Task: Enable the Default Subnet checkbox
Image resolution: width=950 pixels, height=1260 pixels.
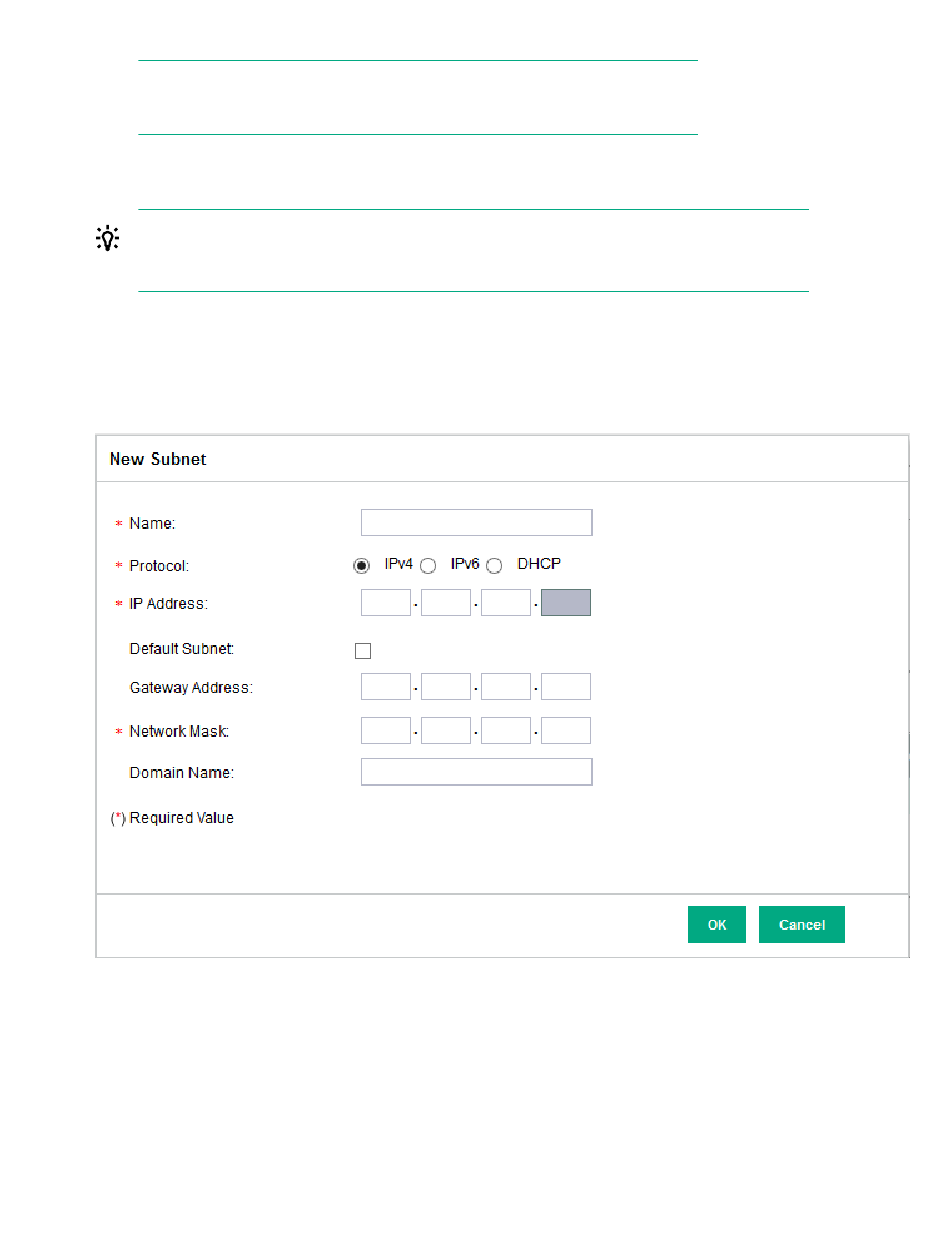Action: (363, 651)
